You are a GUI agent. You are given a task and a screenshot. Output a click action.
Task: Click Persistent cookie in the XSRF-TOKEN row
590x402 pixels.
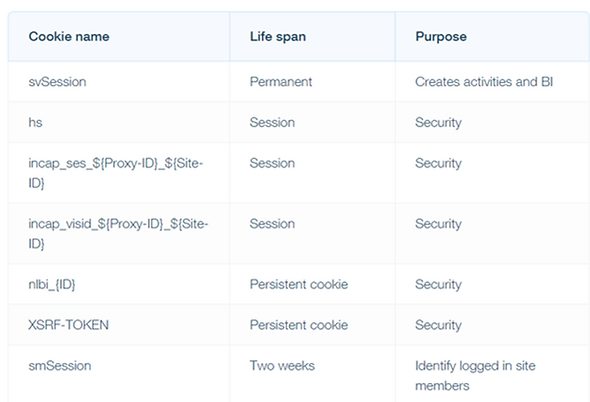[299, 325]
